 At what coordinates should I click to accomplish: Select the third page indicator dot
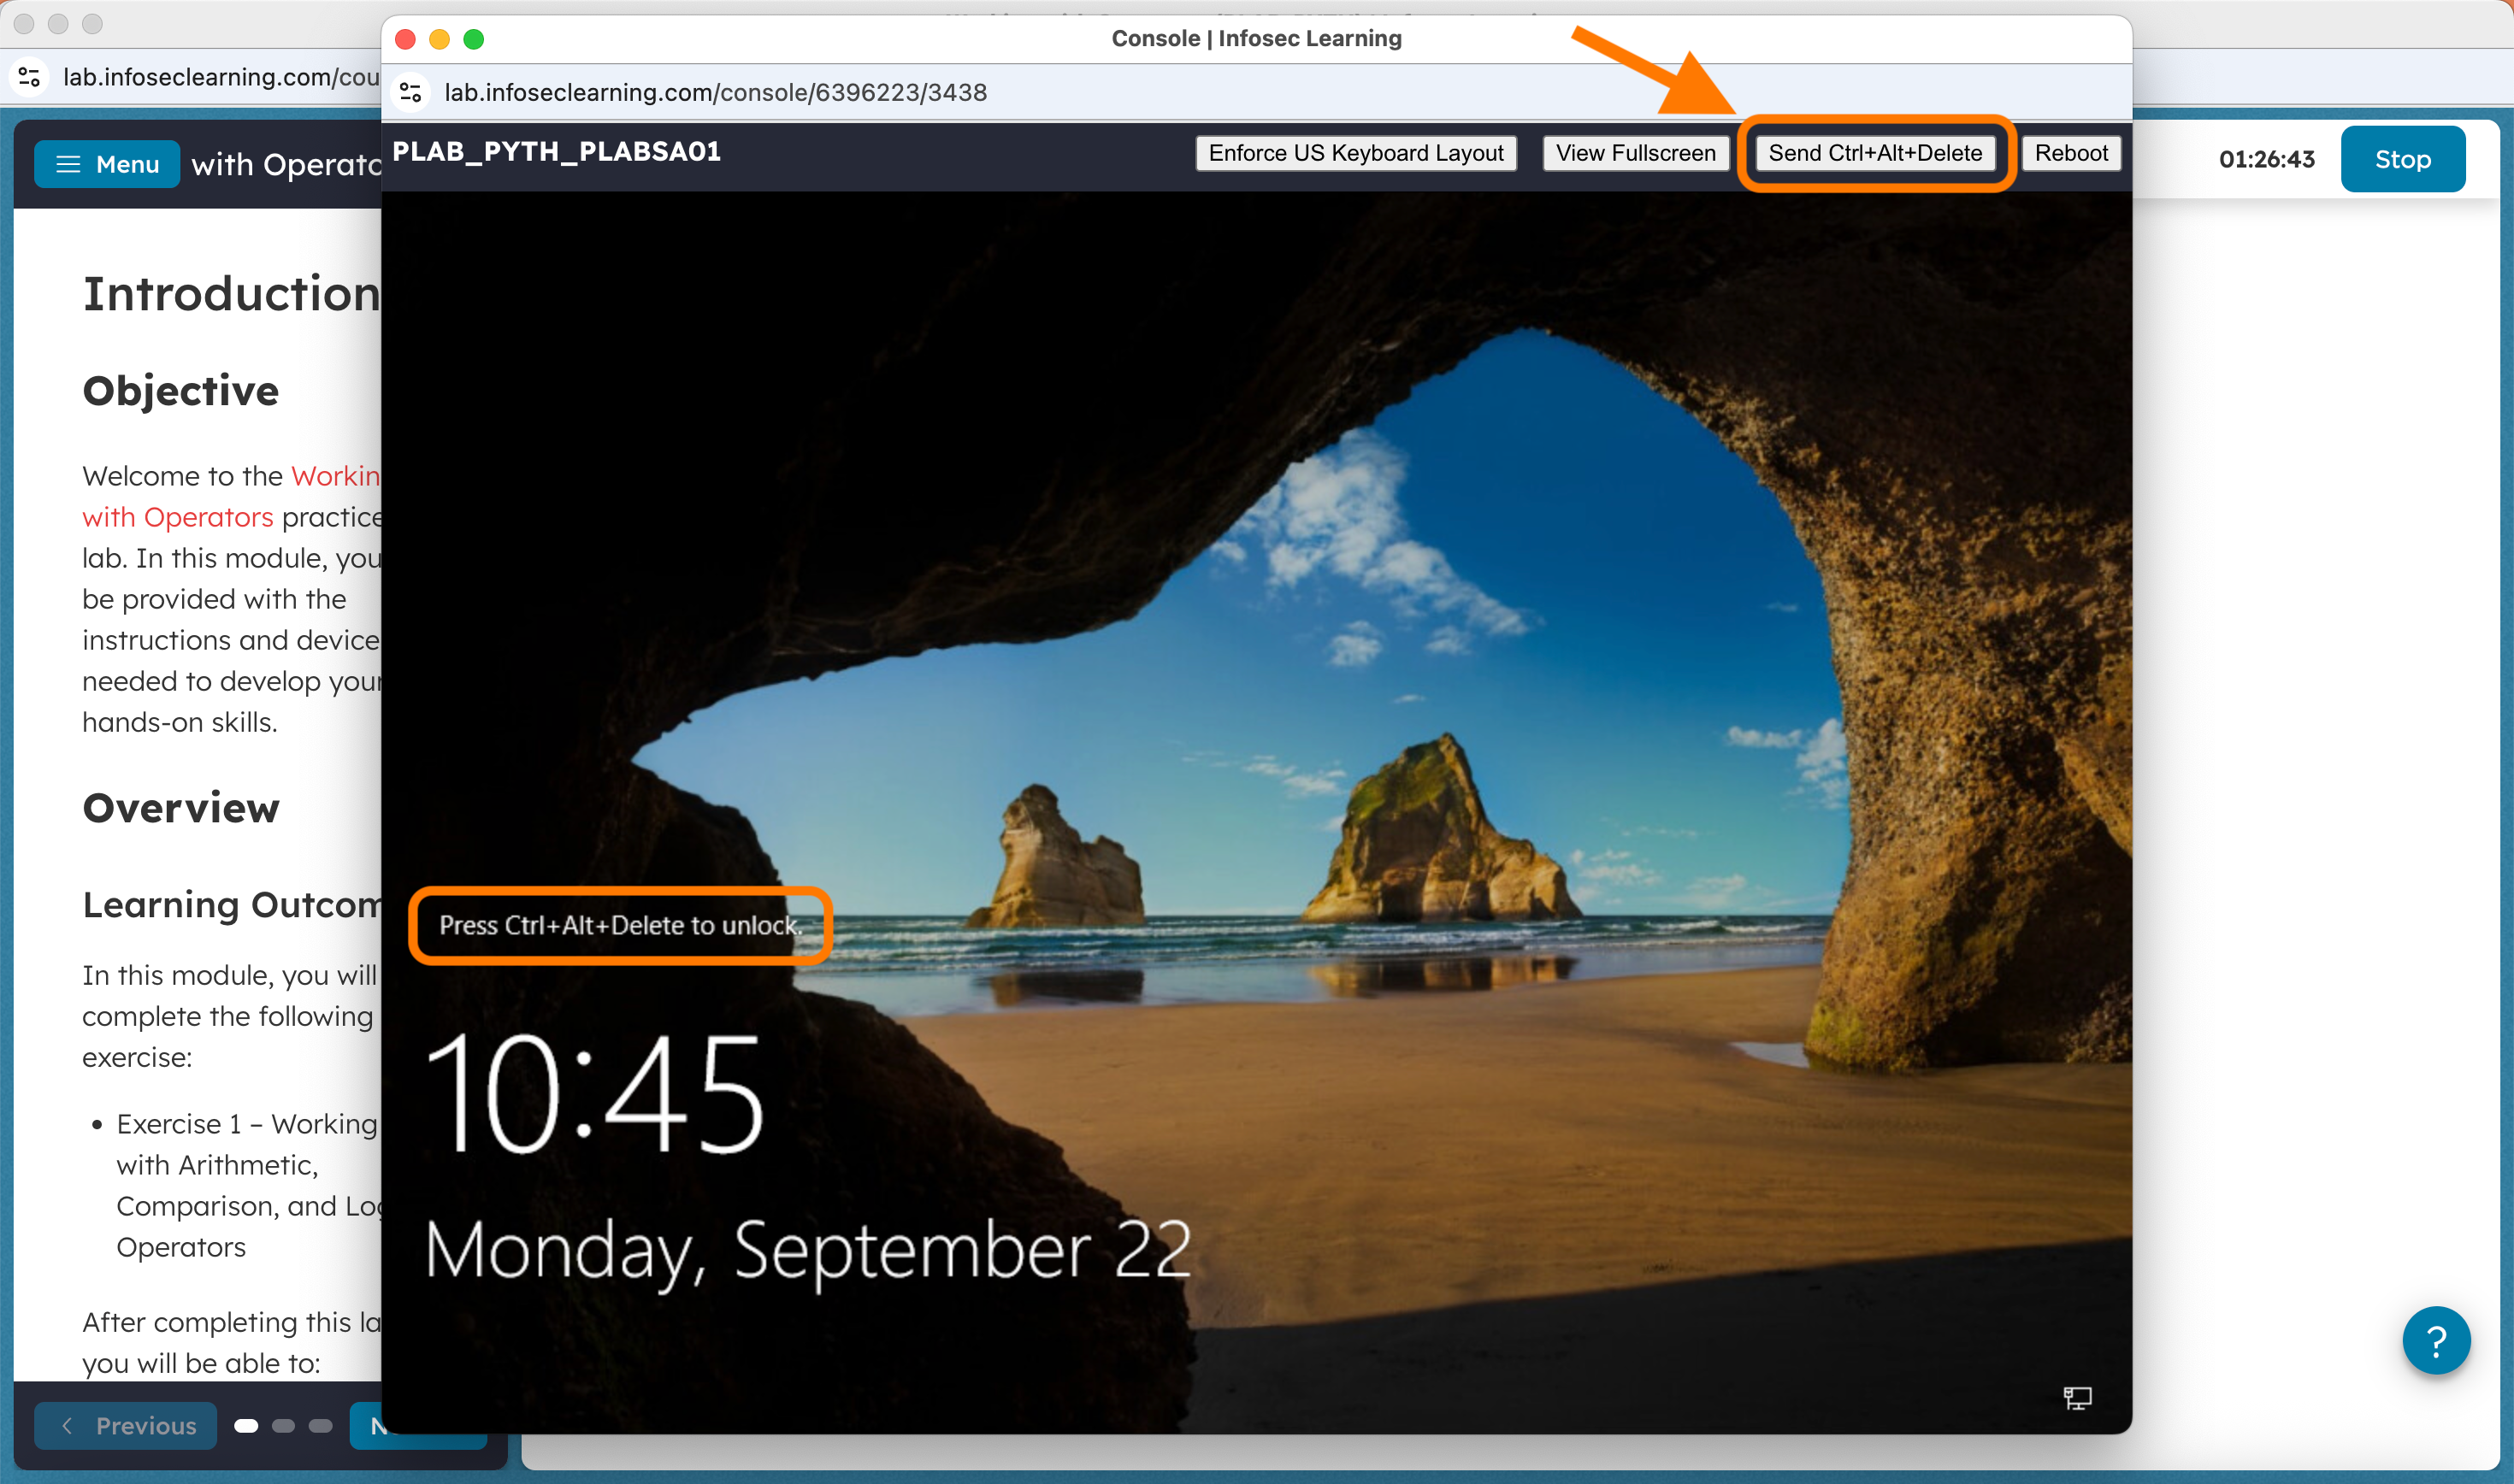coord(320,1425)
